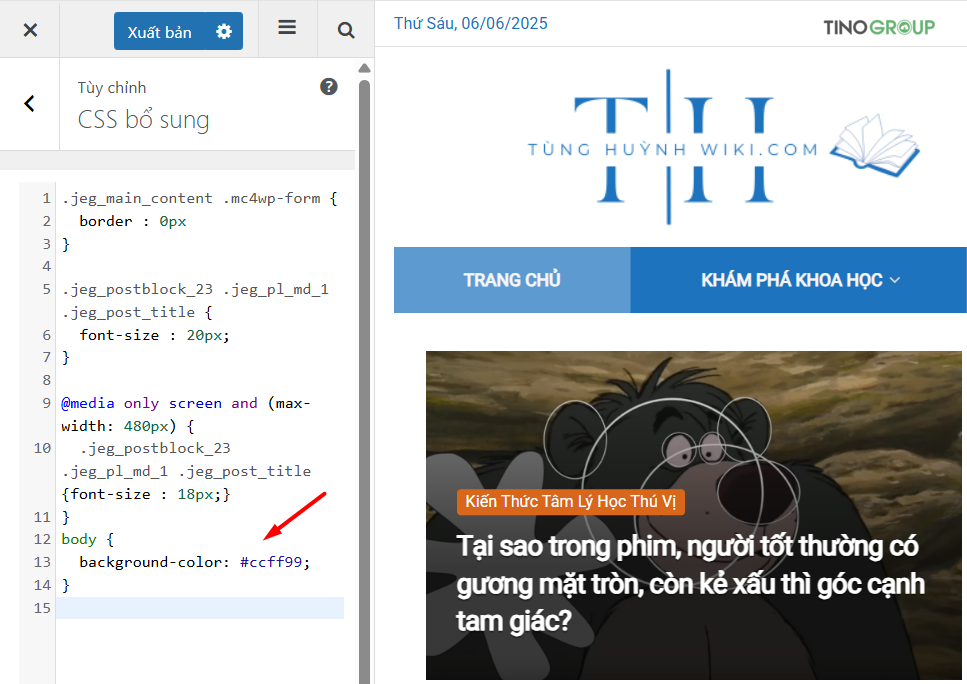This screenshot has width=967, height=684.
Task: Click the TinoGroup logo
Action: point(879,27)
